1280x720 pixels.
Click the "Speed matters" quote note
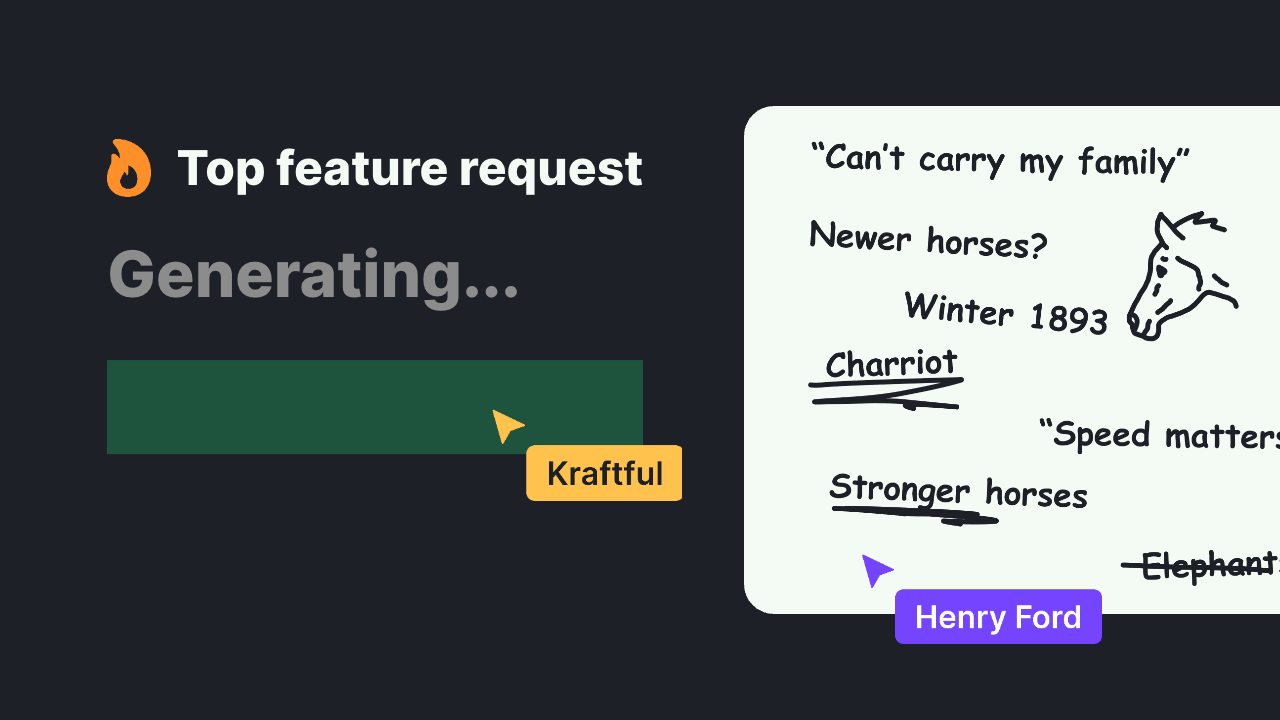1159,436
